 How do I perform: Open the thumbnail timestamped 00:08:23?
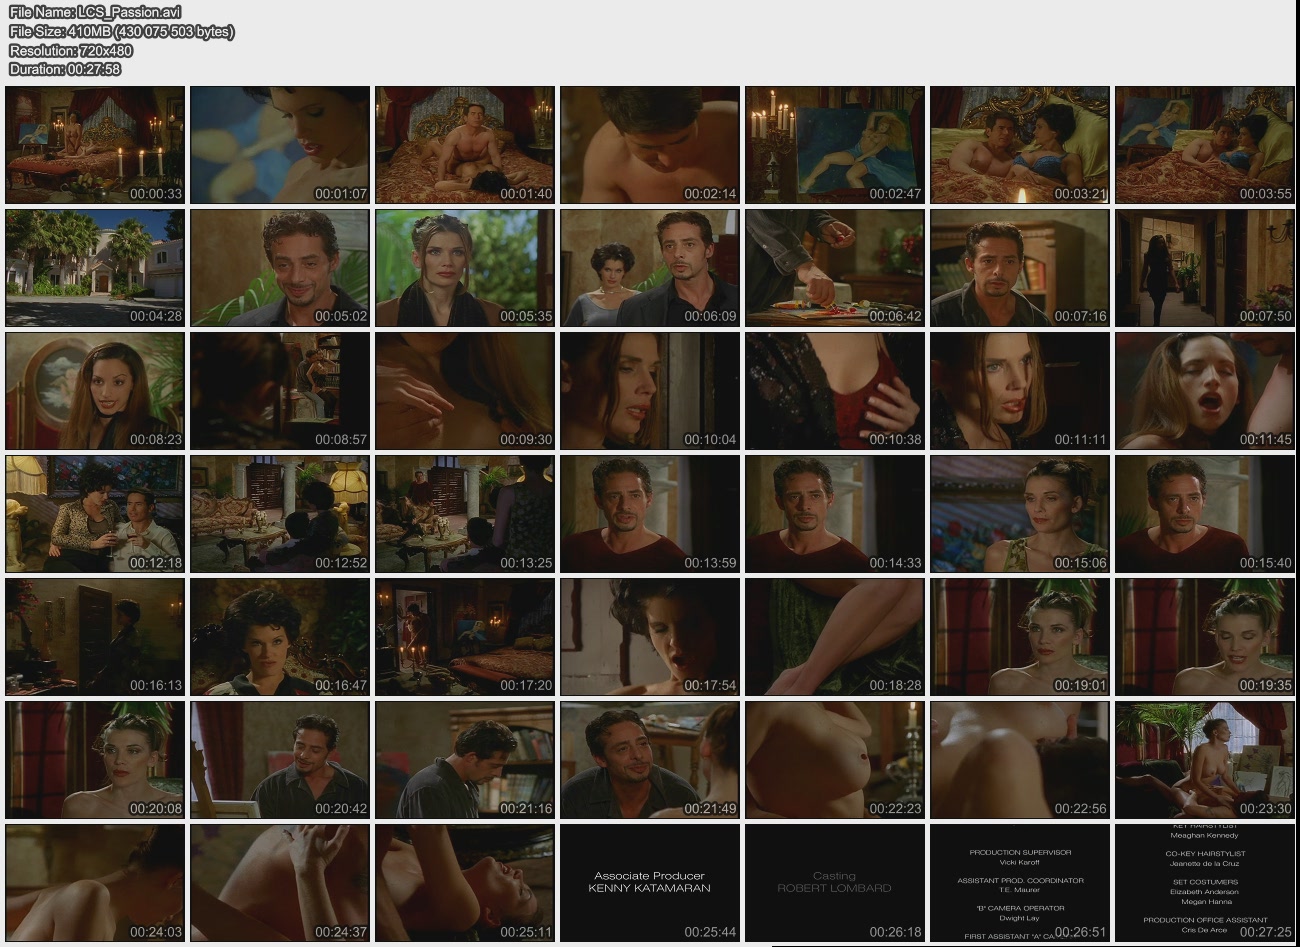coord(94,390)
